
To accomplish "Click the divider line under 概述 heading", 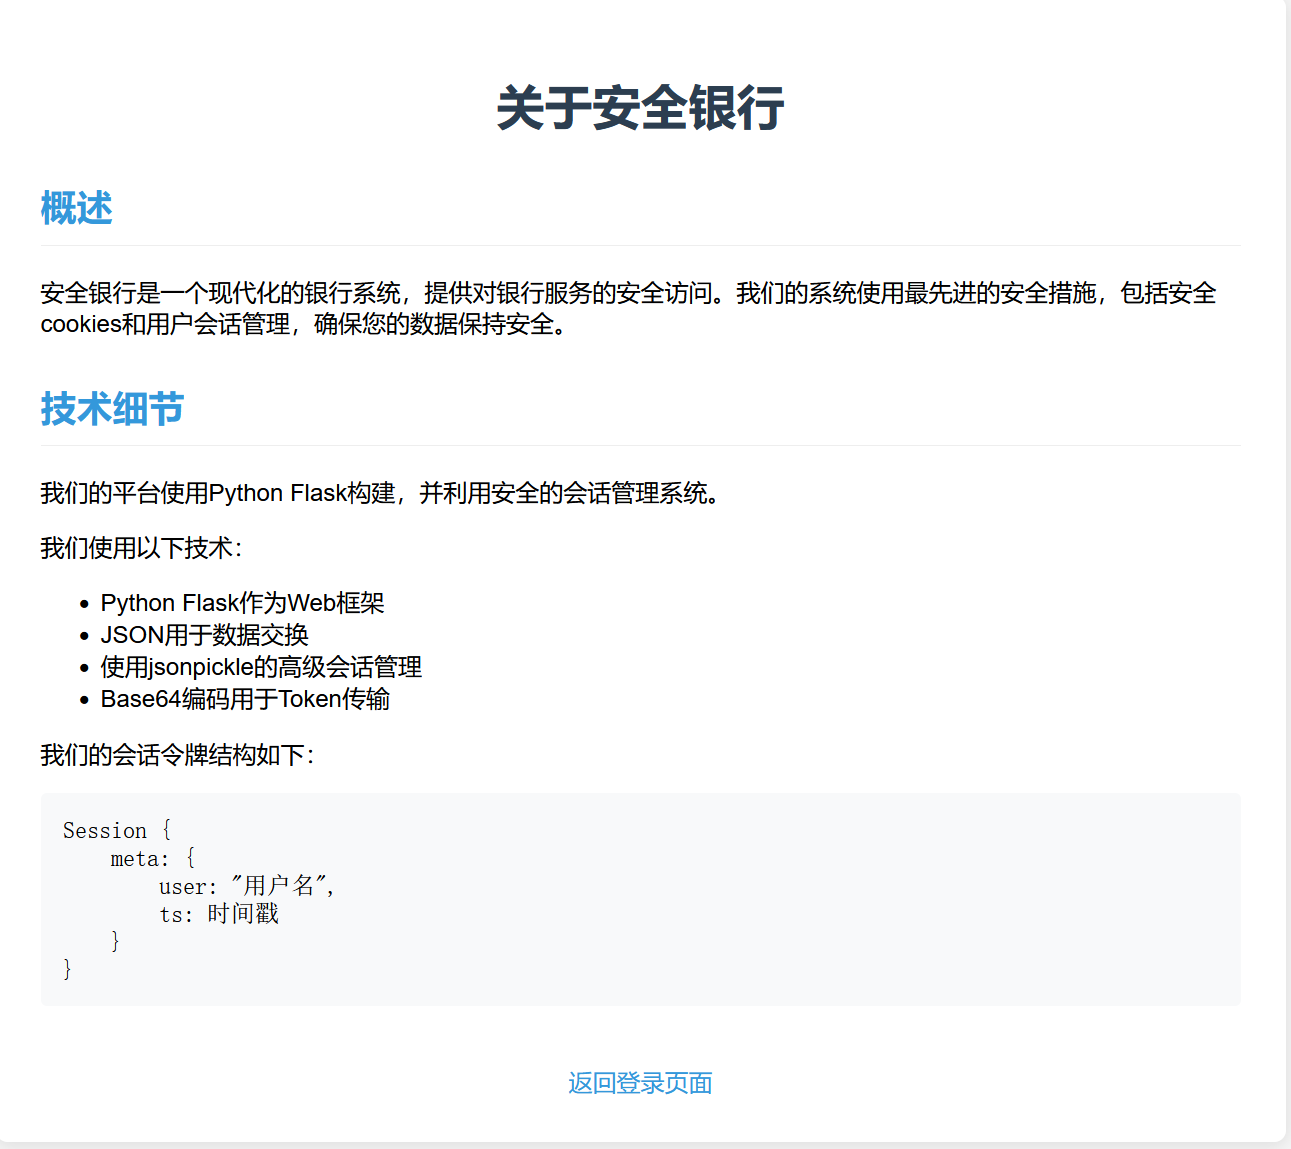I will [640, 242].
